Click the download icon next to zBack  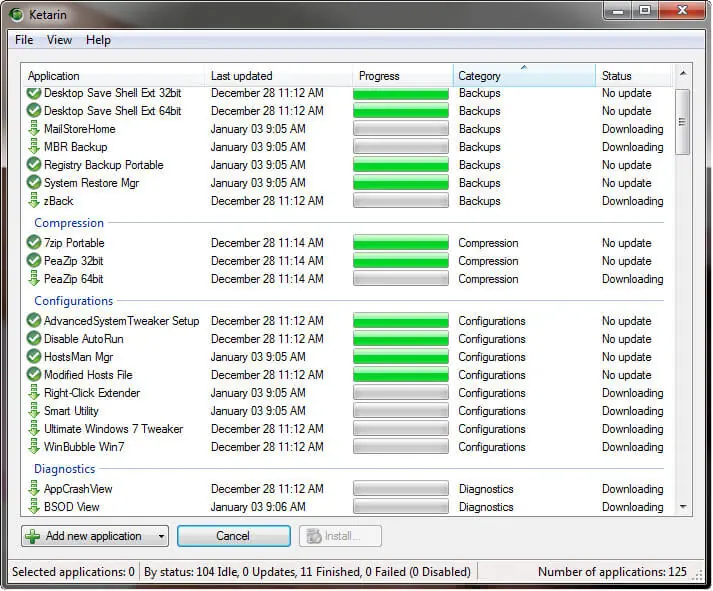34,201
